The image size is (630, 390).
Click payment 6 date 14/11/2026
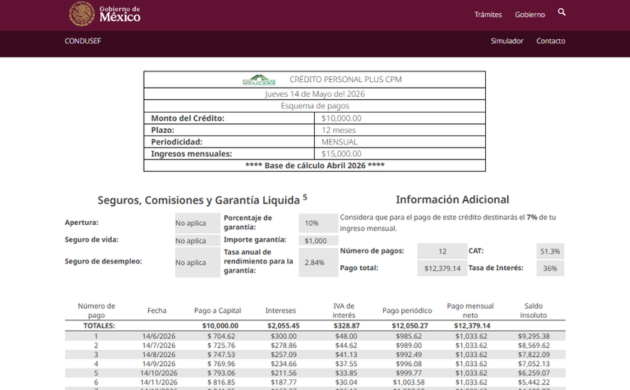[159, 382]
